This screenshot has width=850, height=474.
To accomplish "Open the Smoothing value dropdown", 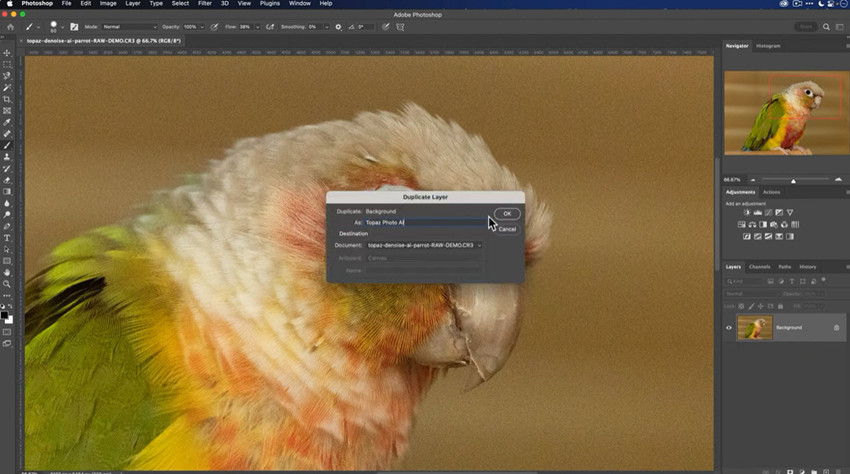I will [x=326, y=27].
